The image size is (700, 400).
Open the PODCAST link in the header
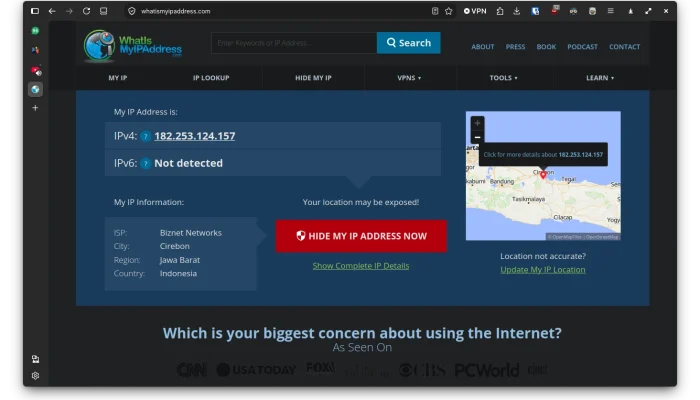pos(582,46)
